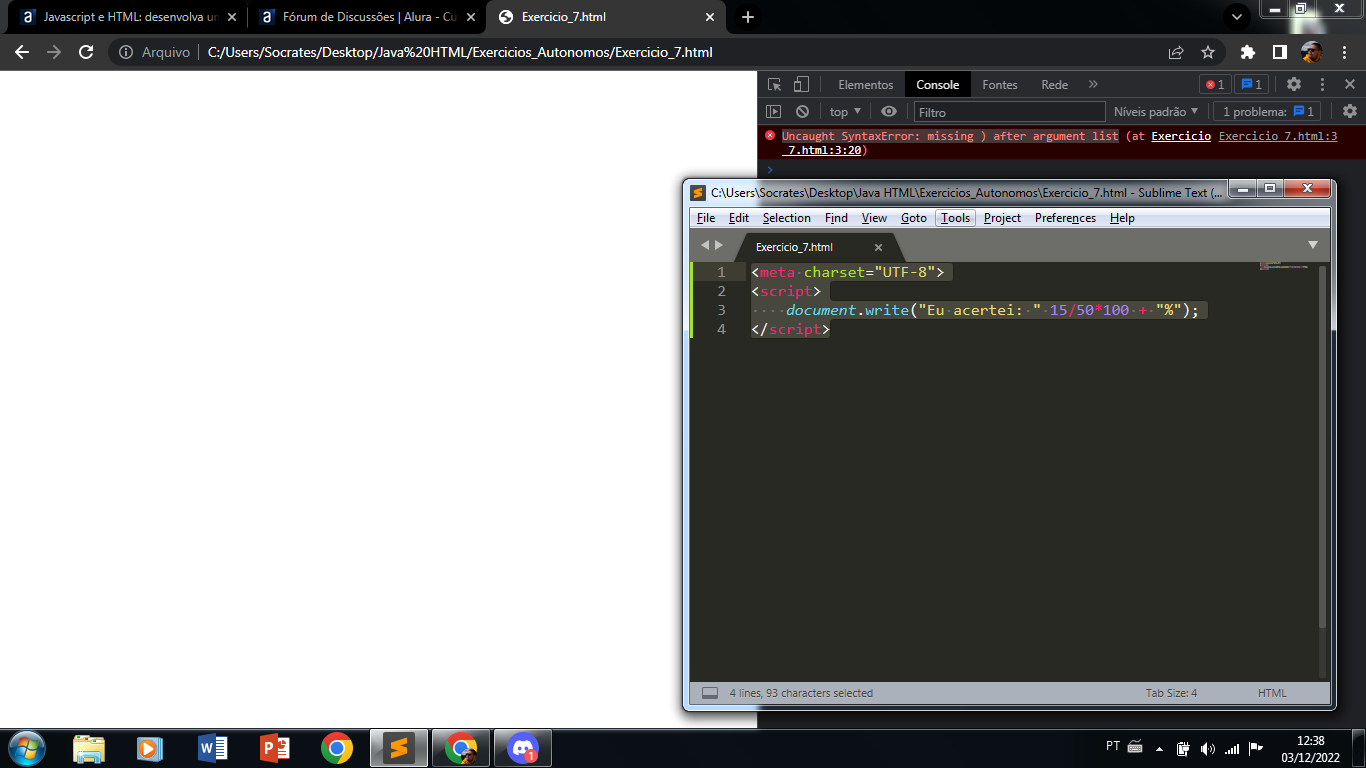Open the Chrome tab search dropdown

pos(1237,17)
